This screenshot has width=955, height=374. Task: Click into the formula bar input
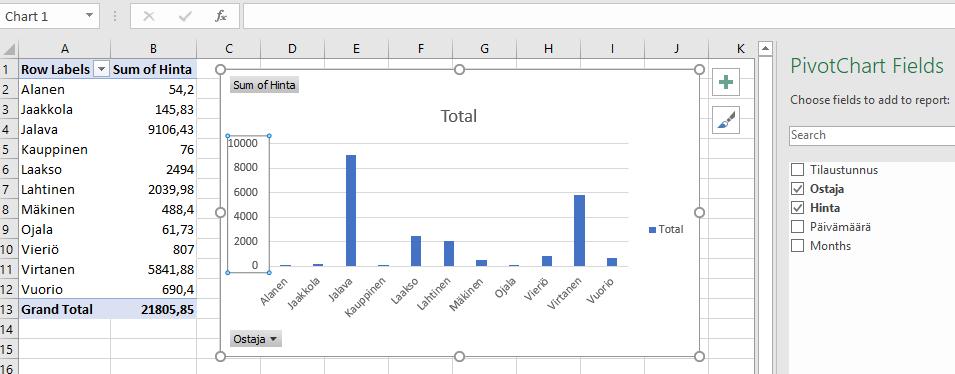[x=599, y=16]
